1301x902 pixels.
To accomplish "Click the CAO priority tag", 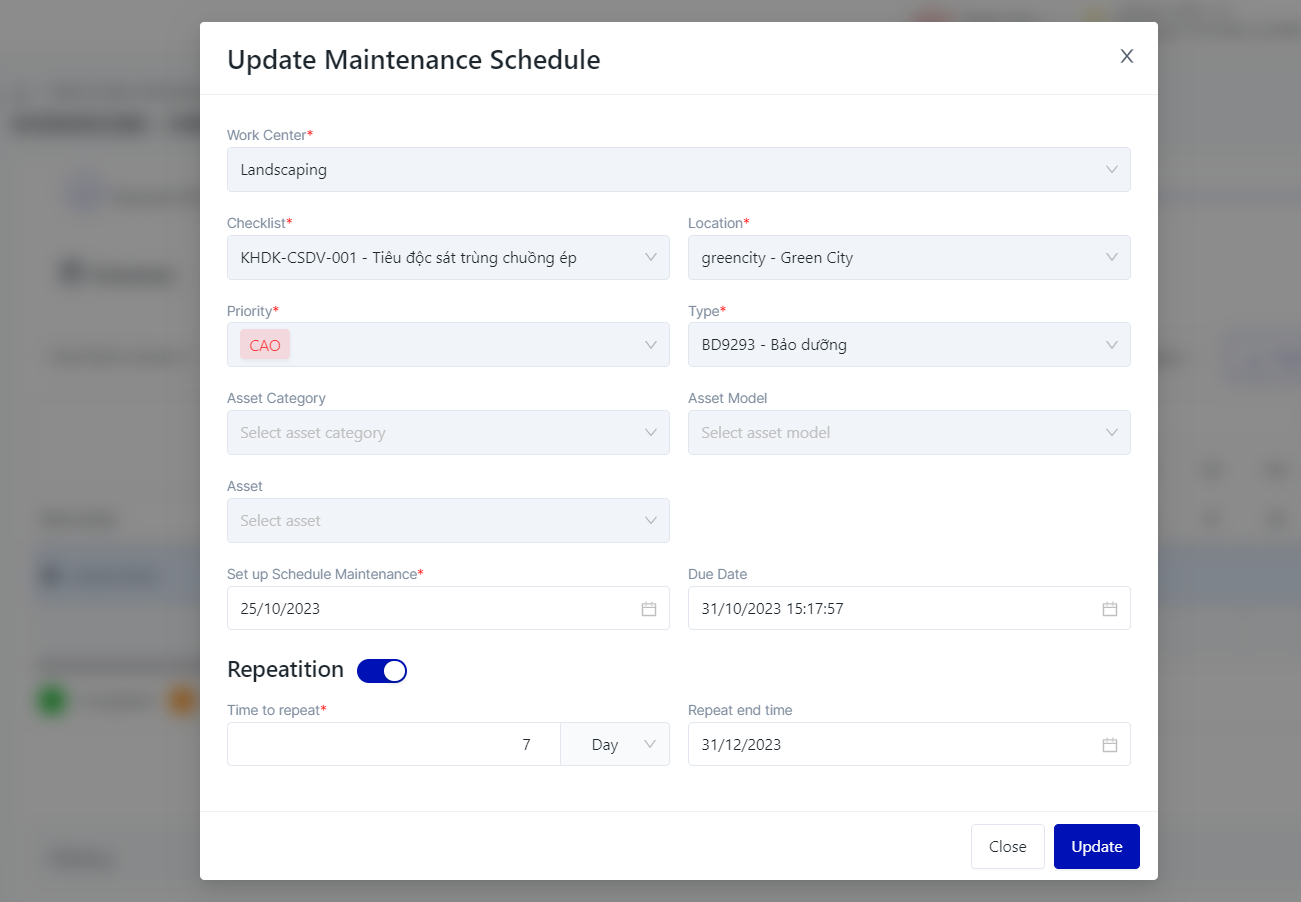I will point(265,345).
